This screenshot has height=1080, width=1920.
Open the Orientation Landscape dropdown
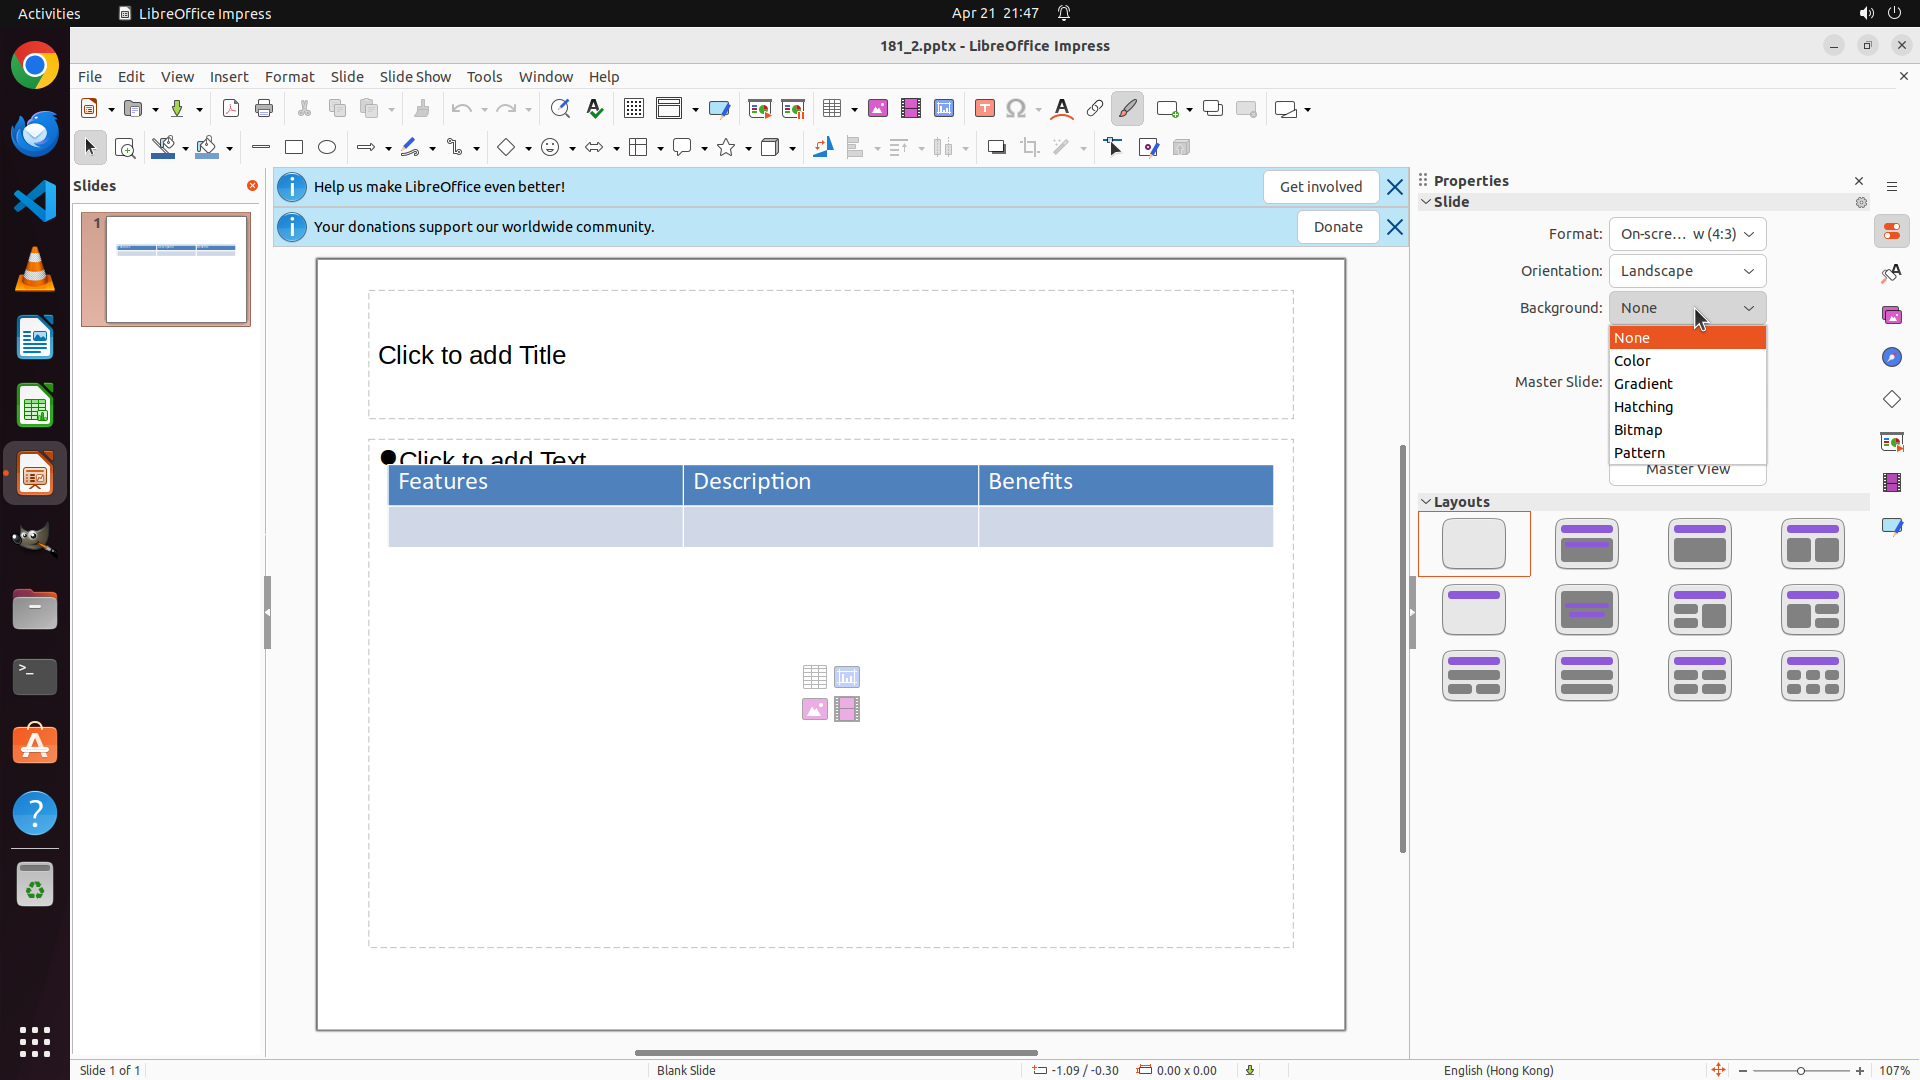click(x=1687, y=271)
